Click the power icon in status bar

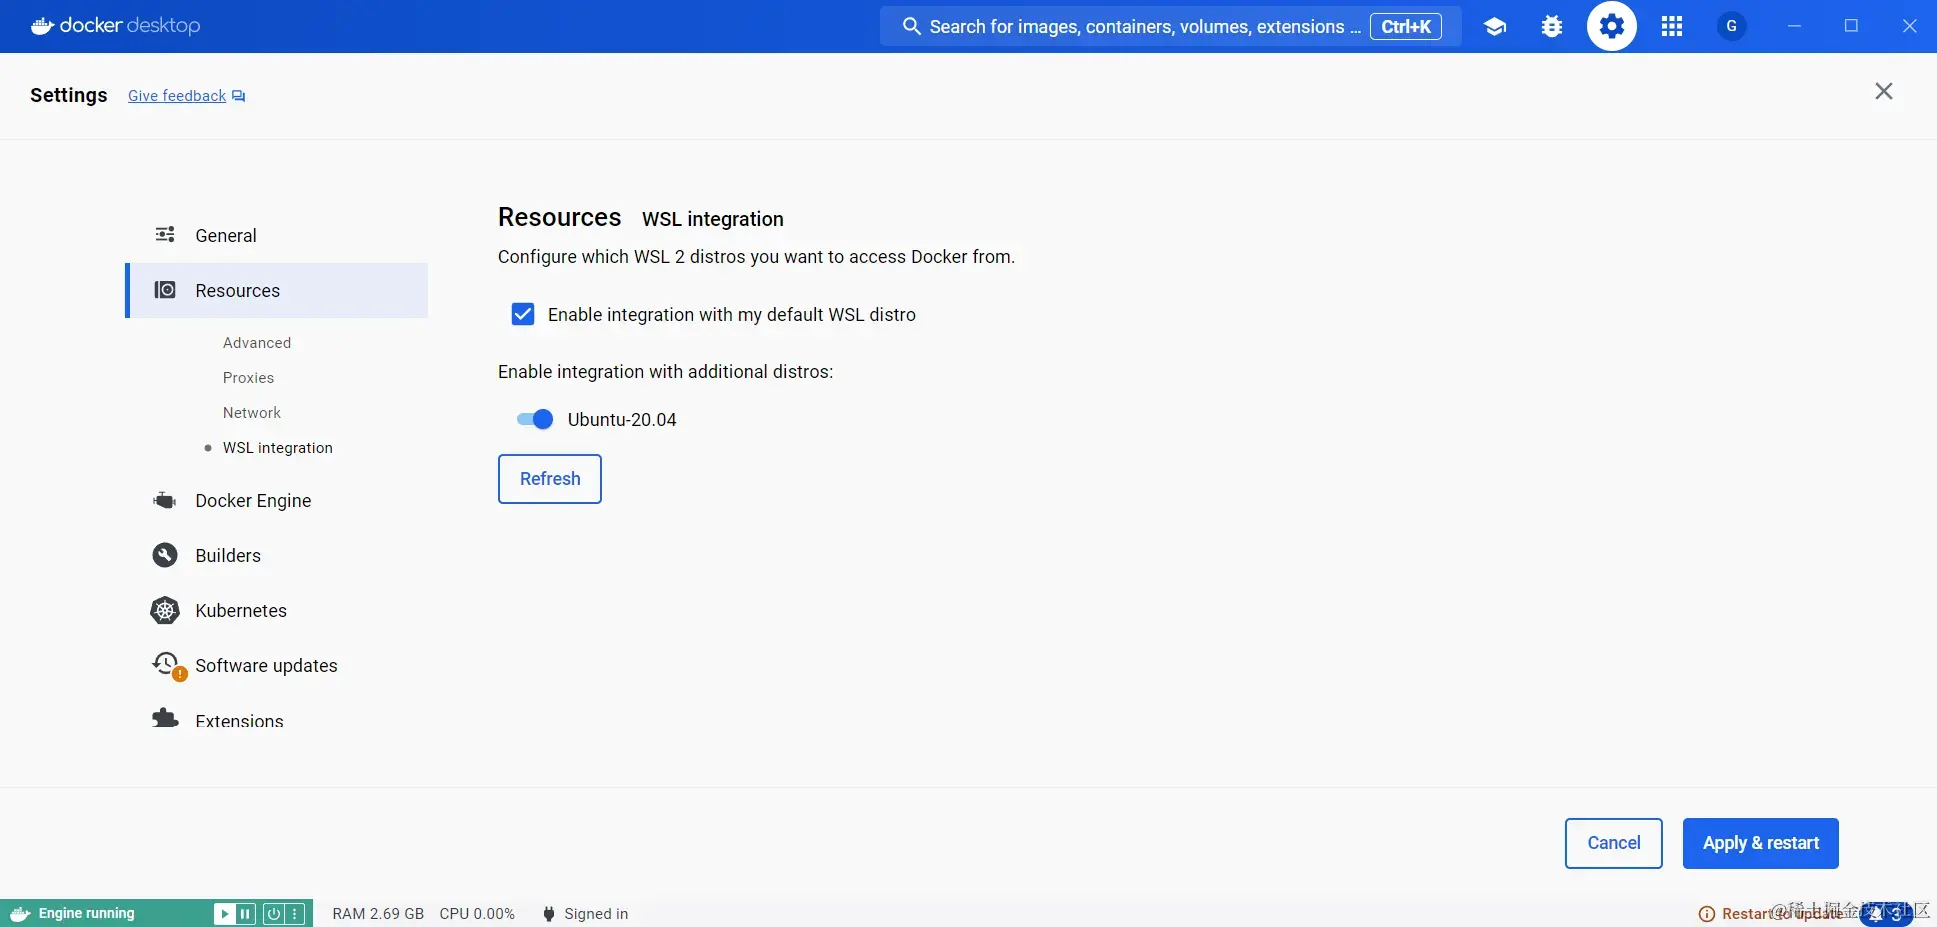click(273, 913)
